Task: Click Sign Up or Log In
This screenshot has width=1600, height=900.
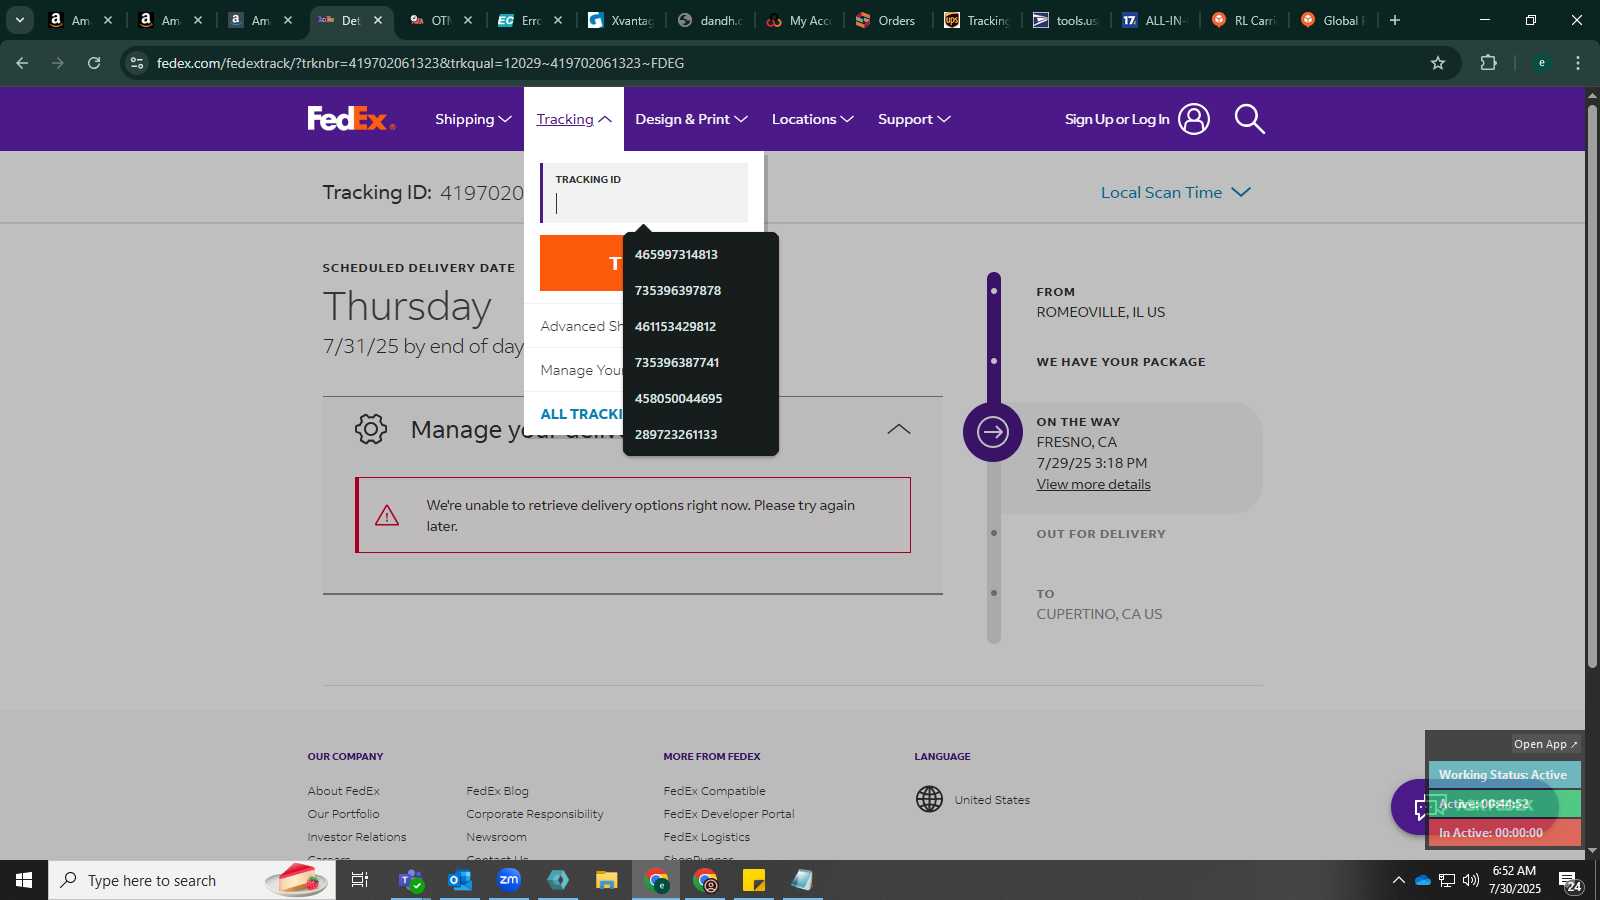Action: tap(1117, 119)
